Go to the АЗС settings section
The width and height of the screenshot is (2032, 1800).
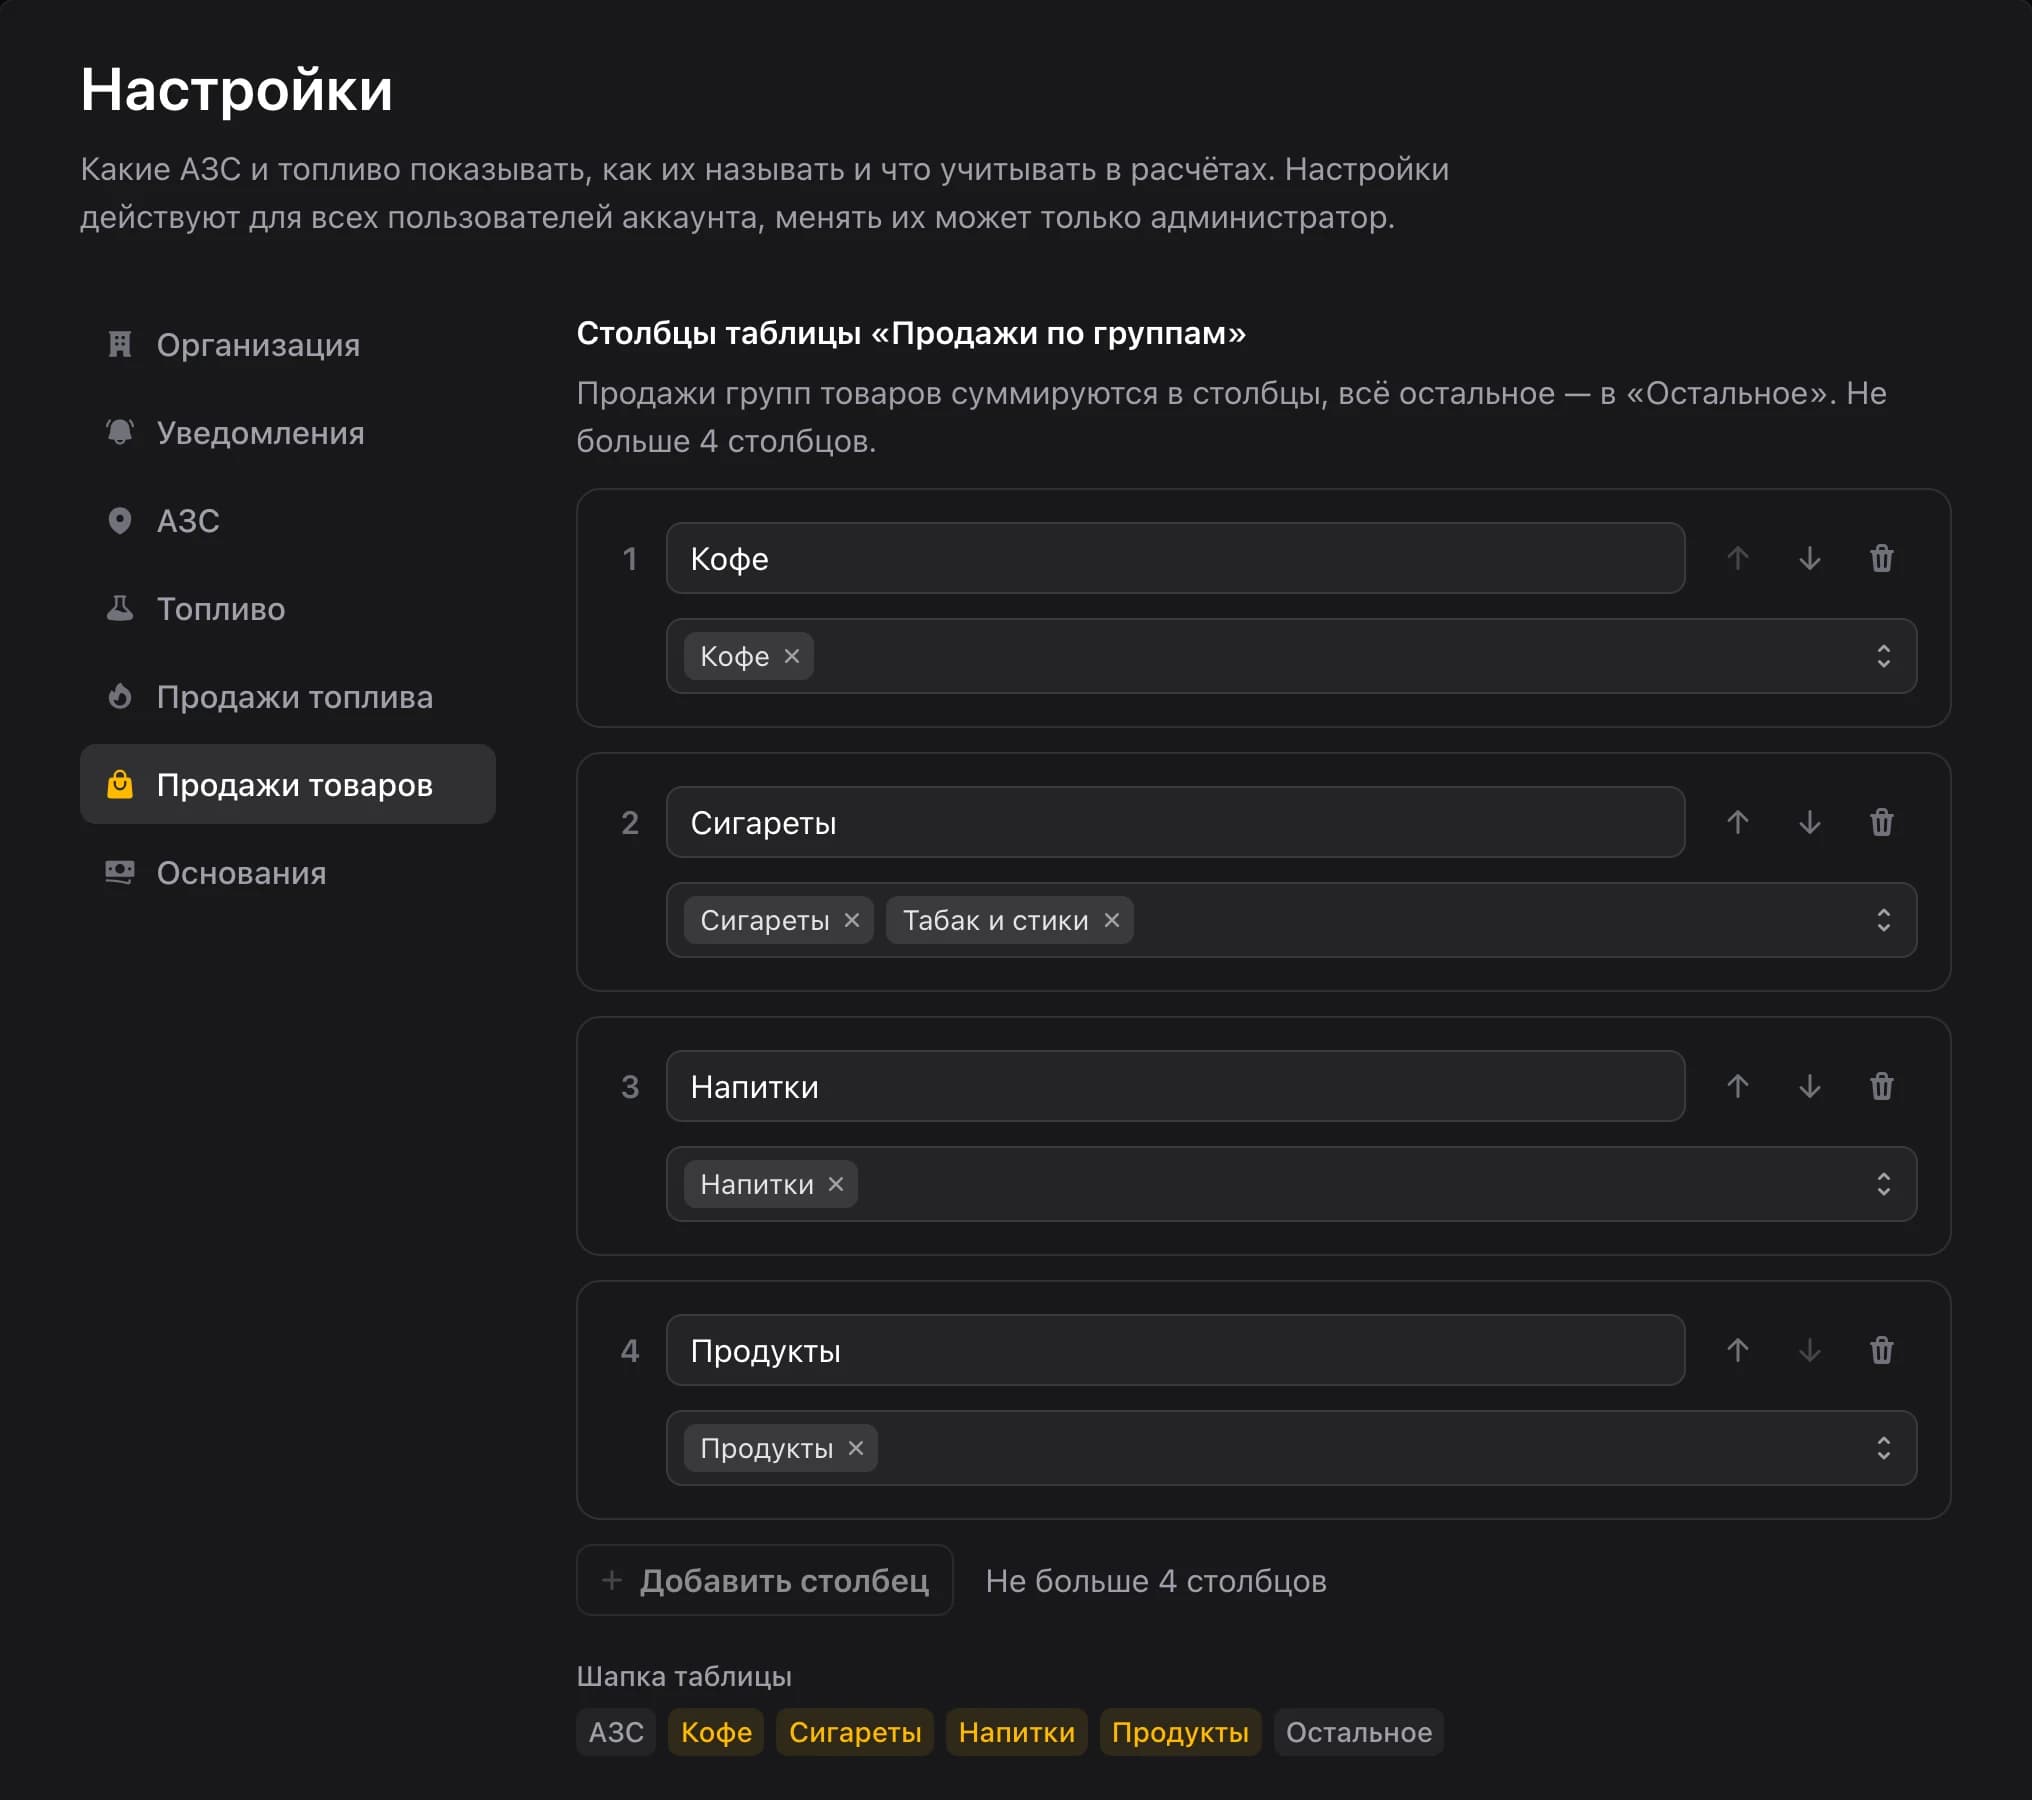point(288,520)
